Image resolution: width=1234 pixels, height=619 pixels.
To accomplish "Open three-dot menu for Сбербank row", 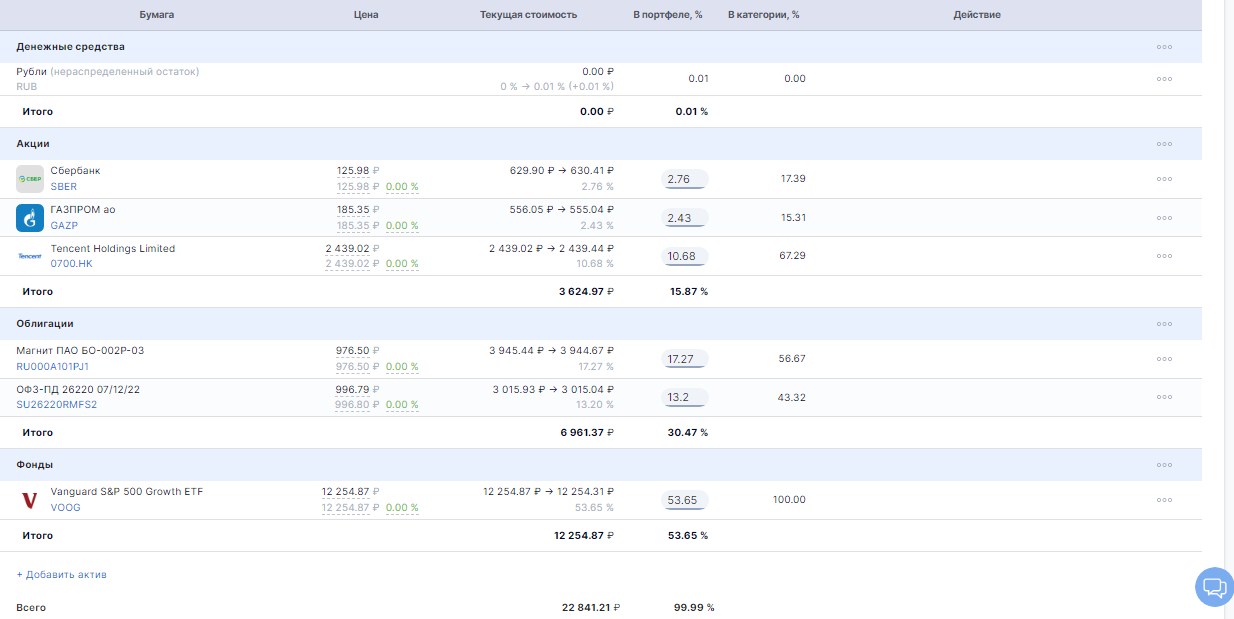I will pyautogui.click(x=1164, y=179).
